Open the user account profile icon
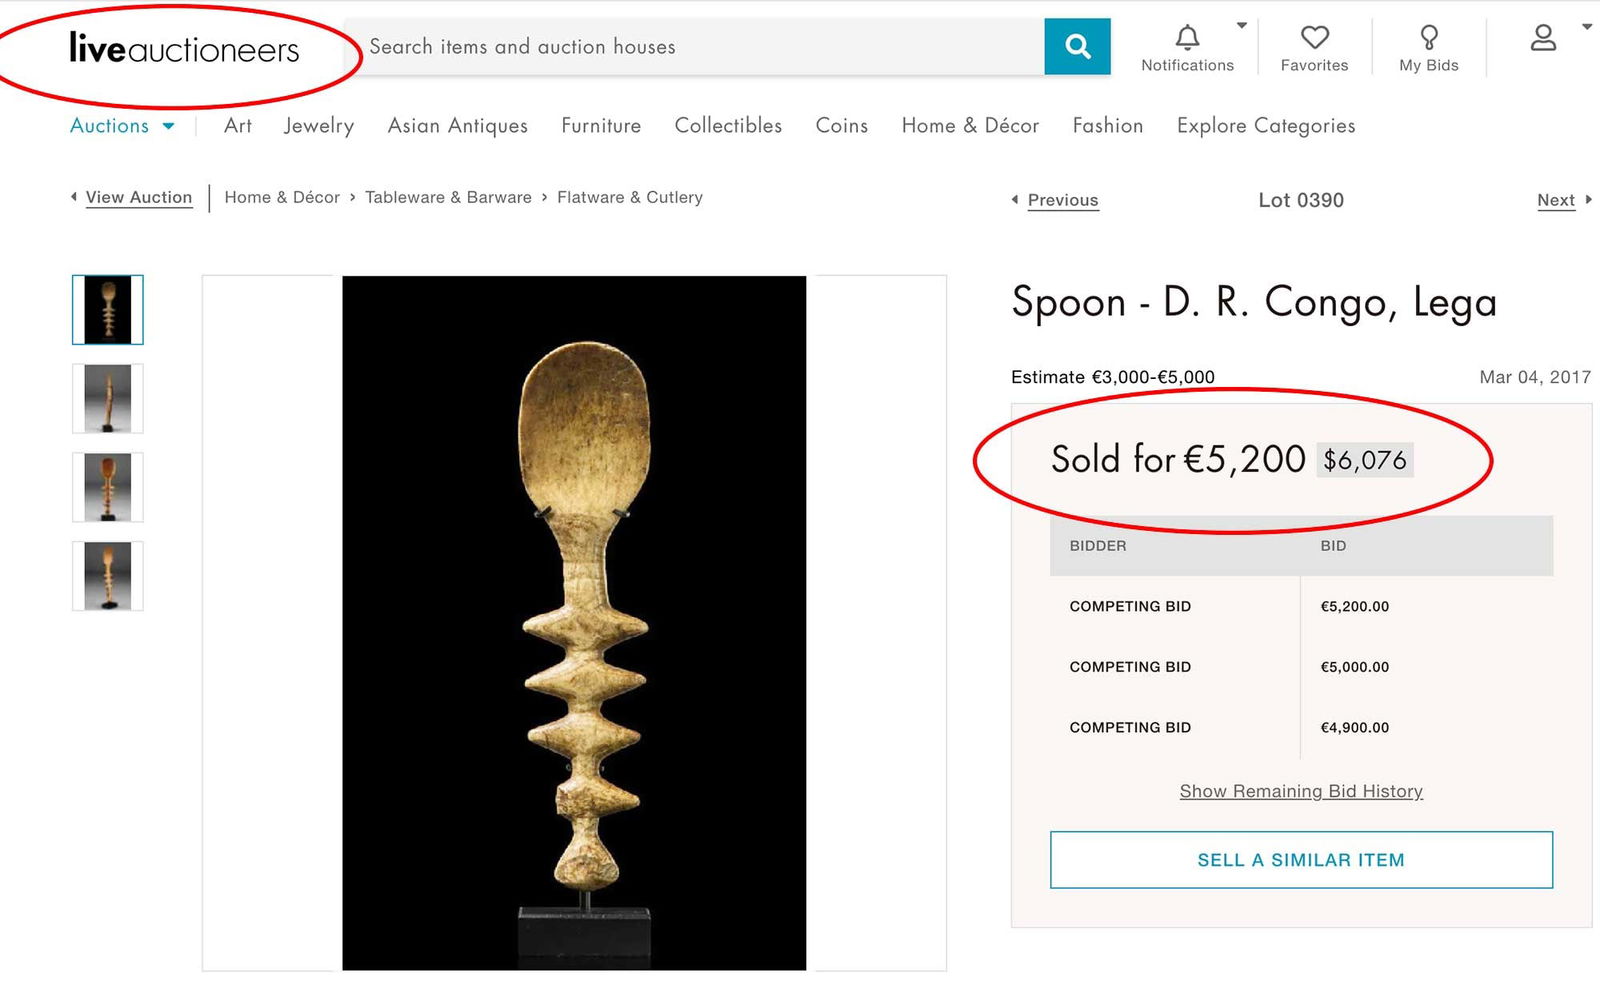1600x993 pixels. [1543, 38]
